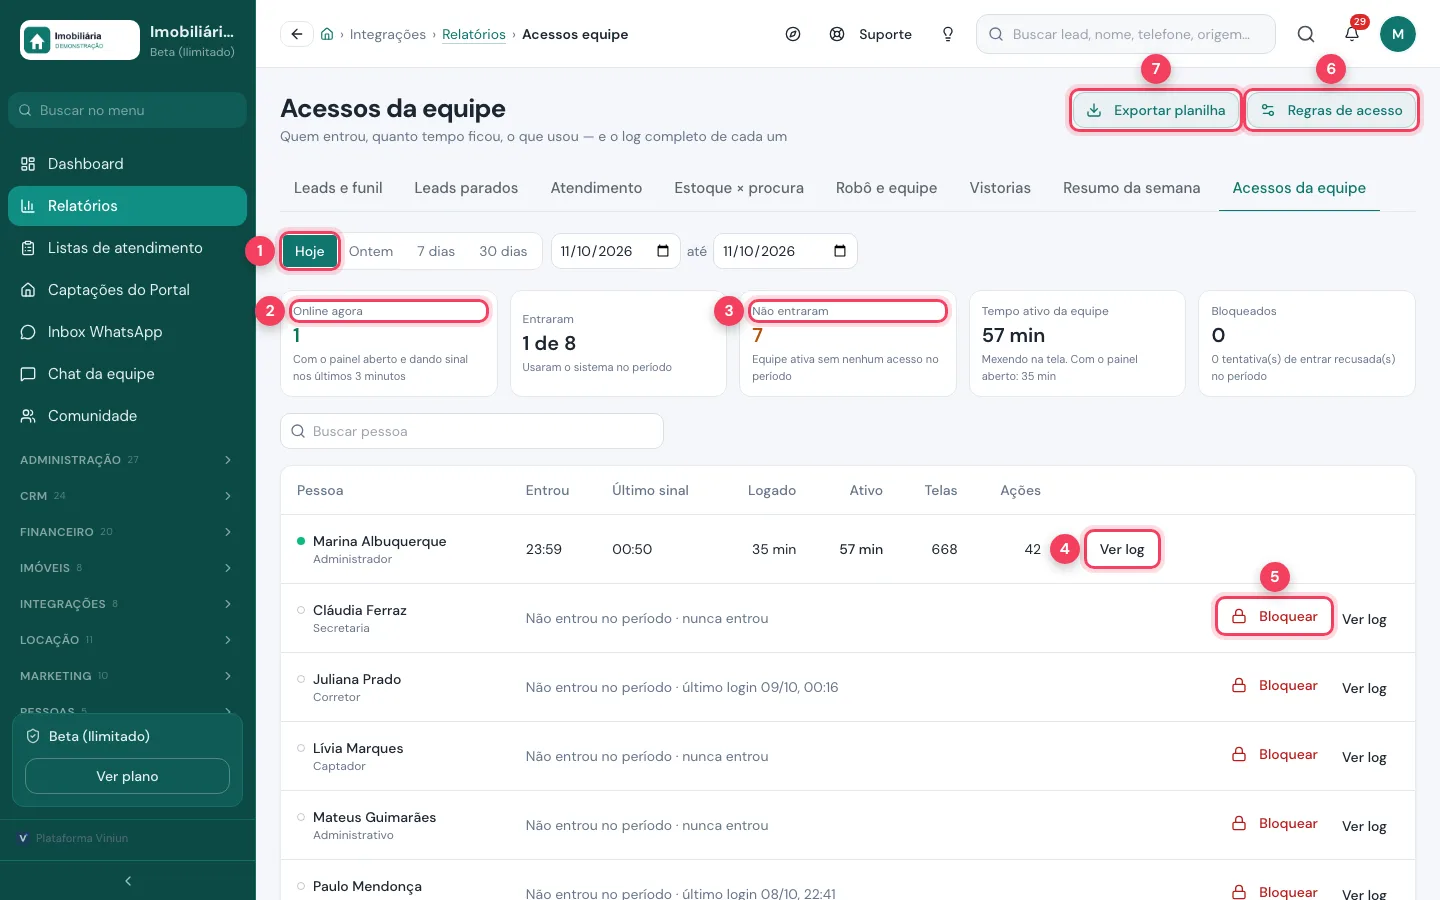Switch to Leads e funil tab

[338, 188]
